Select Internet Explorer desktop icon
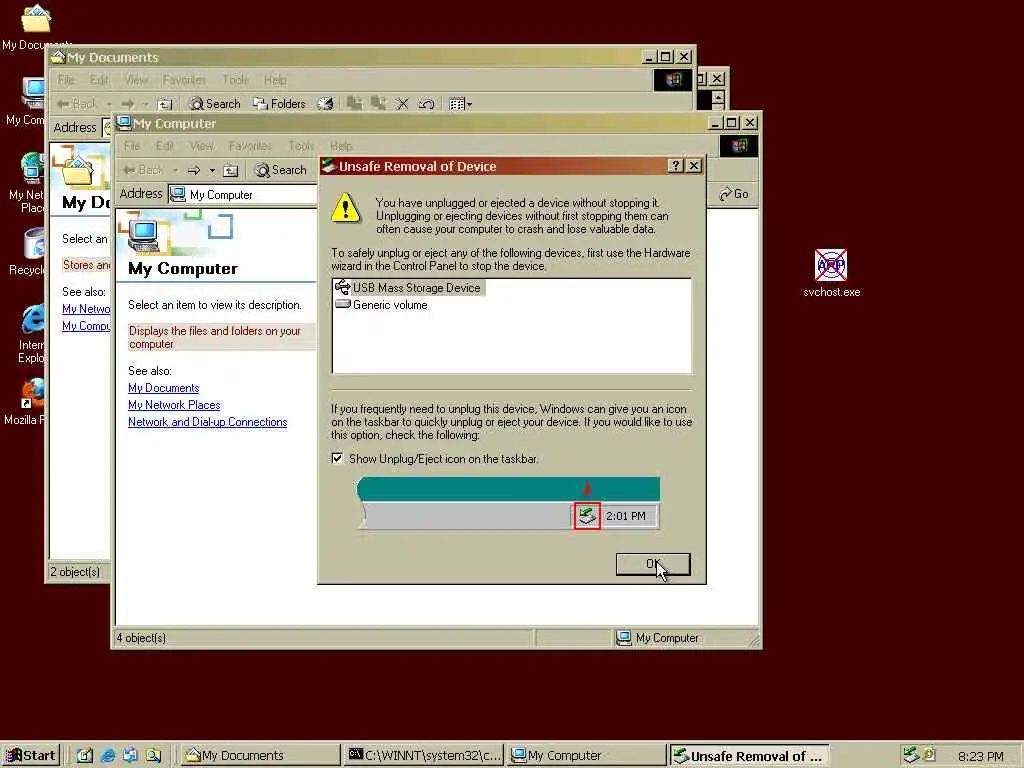Image resolution: width=1024 pixels, height=768 pixels. pyautogui.click(x=31, y=333)
